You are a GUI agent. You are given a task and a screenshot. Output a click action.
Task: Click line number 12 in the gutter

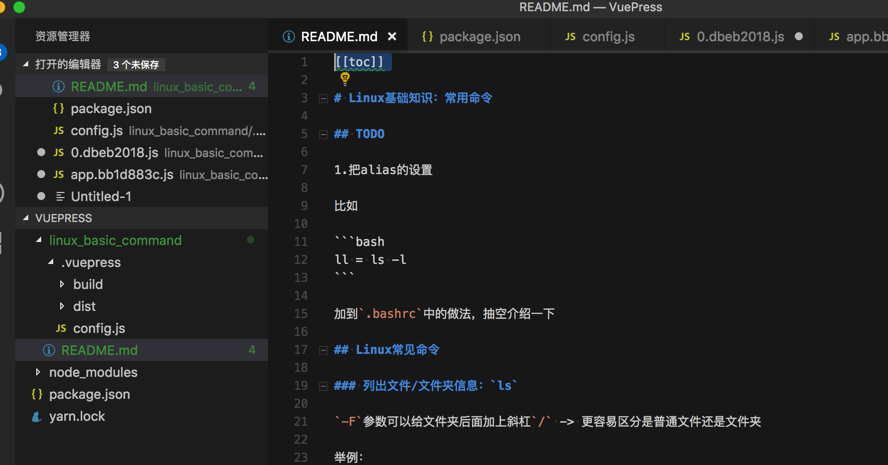pyautogui.click(x=301, y=260)
